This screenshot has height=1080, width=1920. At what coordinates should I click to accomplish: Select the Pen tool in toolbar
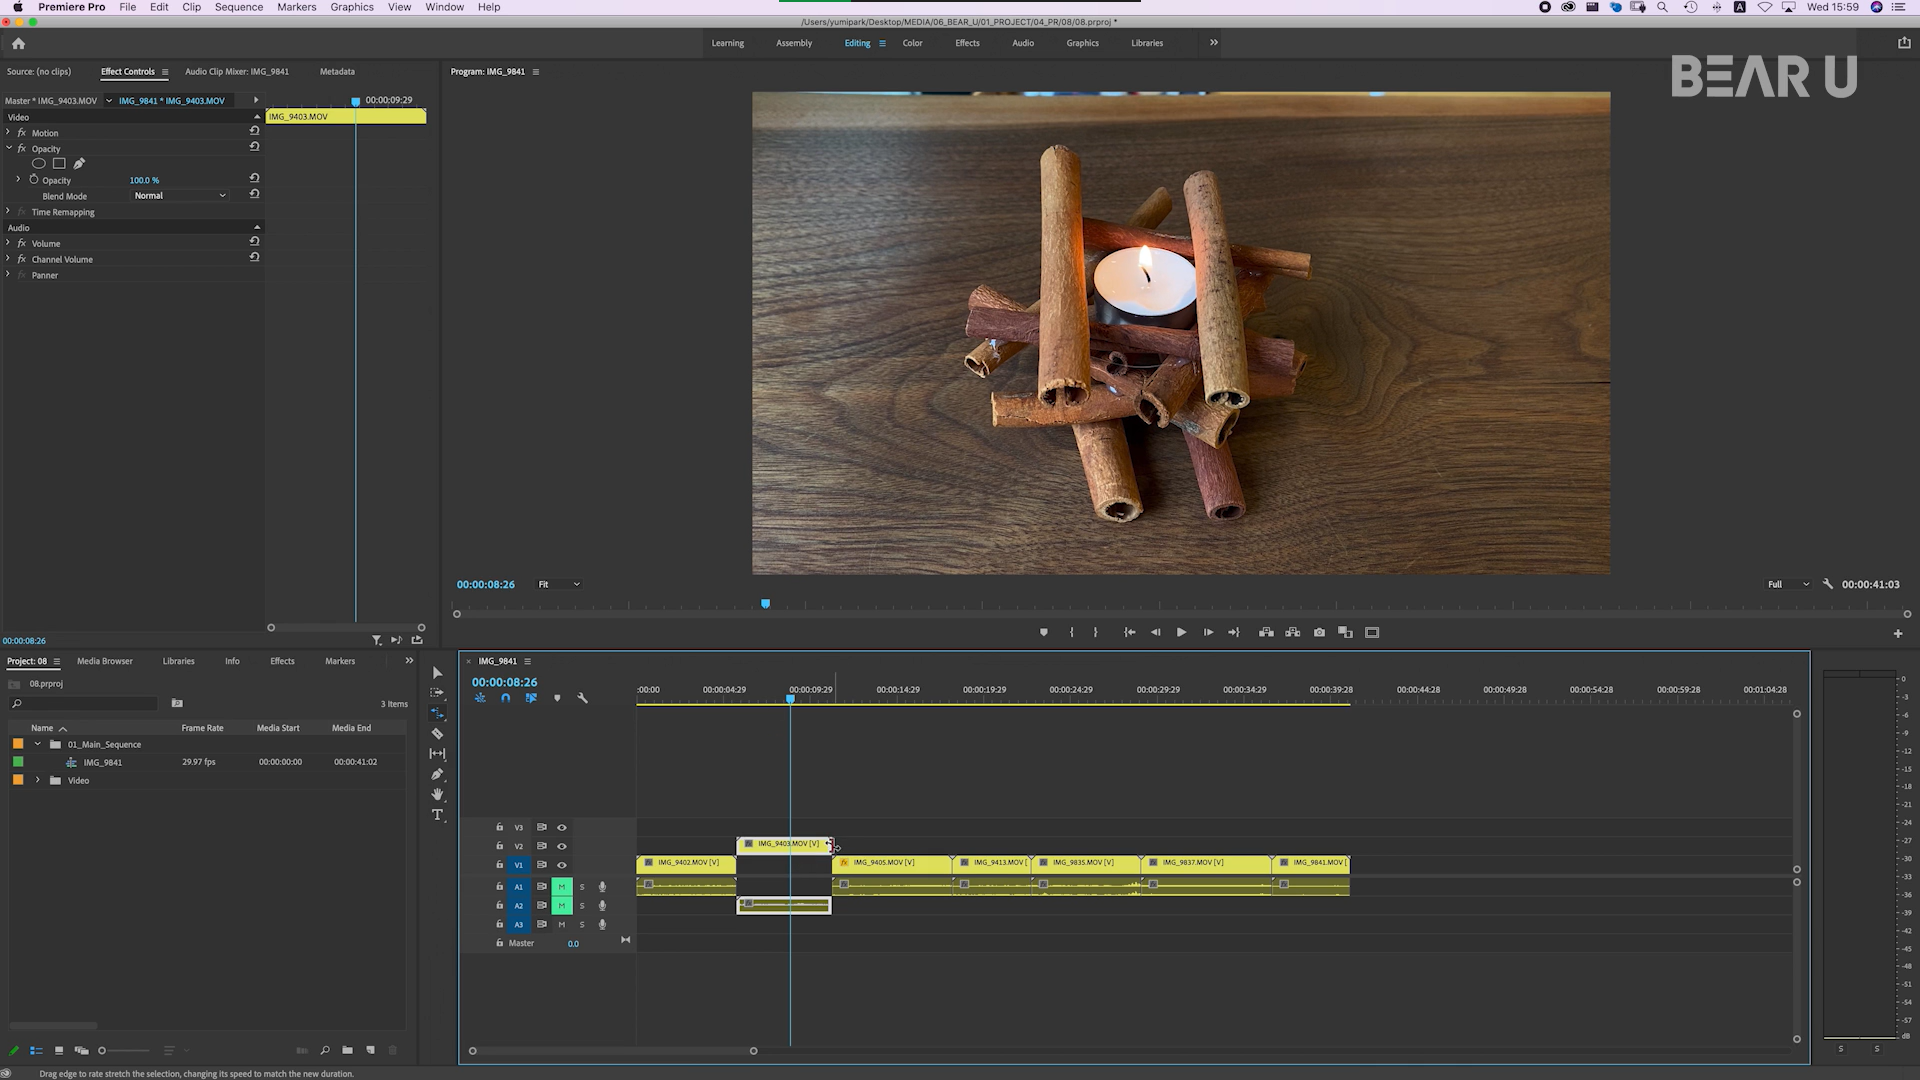[437, 774]
